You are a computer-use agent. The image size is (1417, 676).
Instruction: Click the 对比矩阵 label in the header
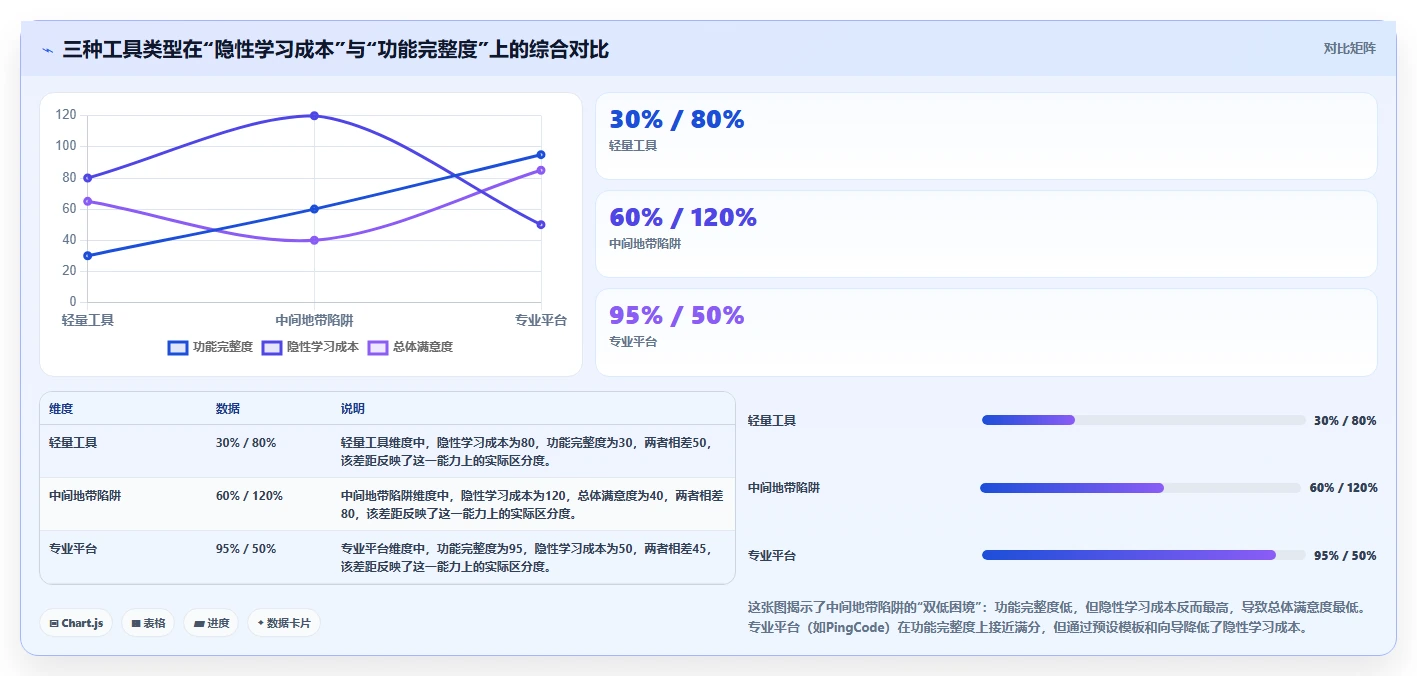point(1349,48)
